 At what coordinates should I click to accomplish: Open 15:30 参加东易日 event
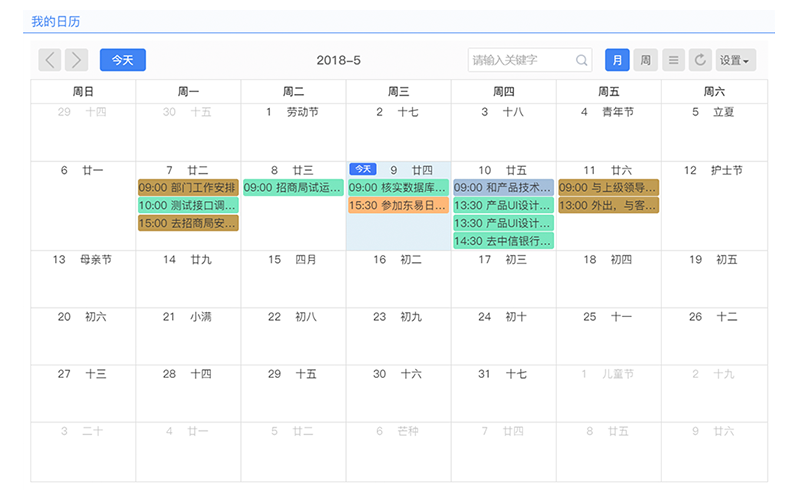[x=398, y=205]
